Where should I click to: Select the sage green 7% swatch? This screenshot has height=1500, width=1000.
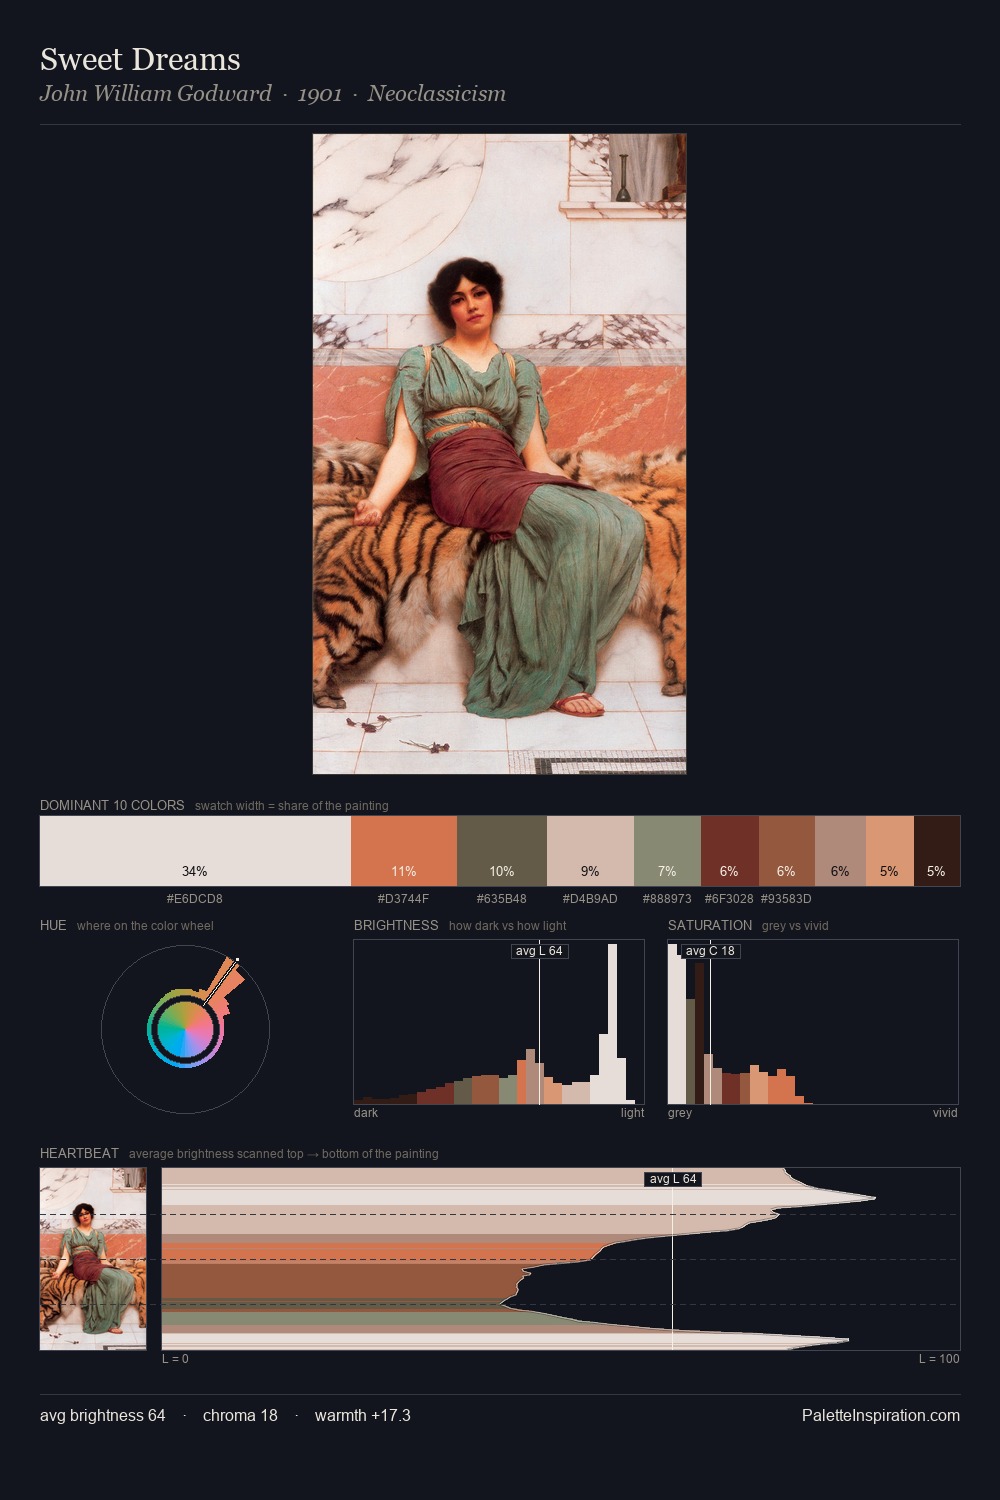point(667,851)
